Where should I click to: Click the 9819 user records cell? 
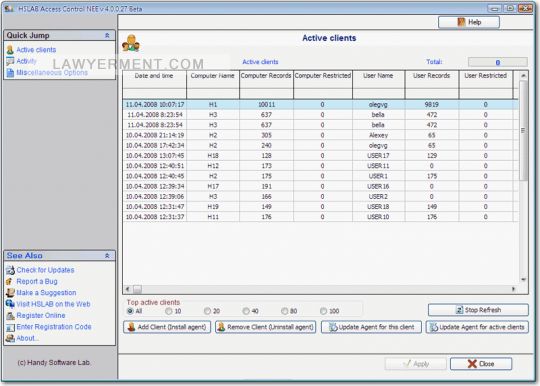pos(432,105)
